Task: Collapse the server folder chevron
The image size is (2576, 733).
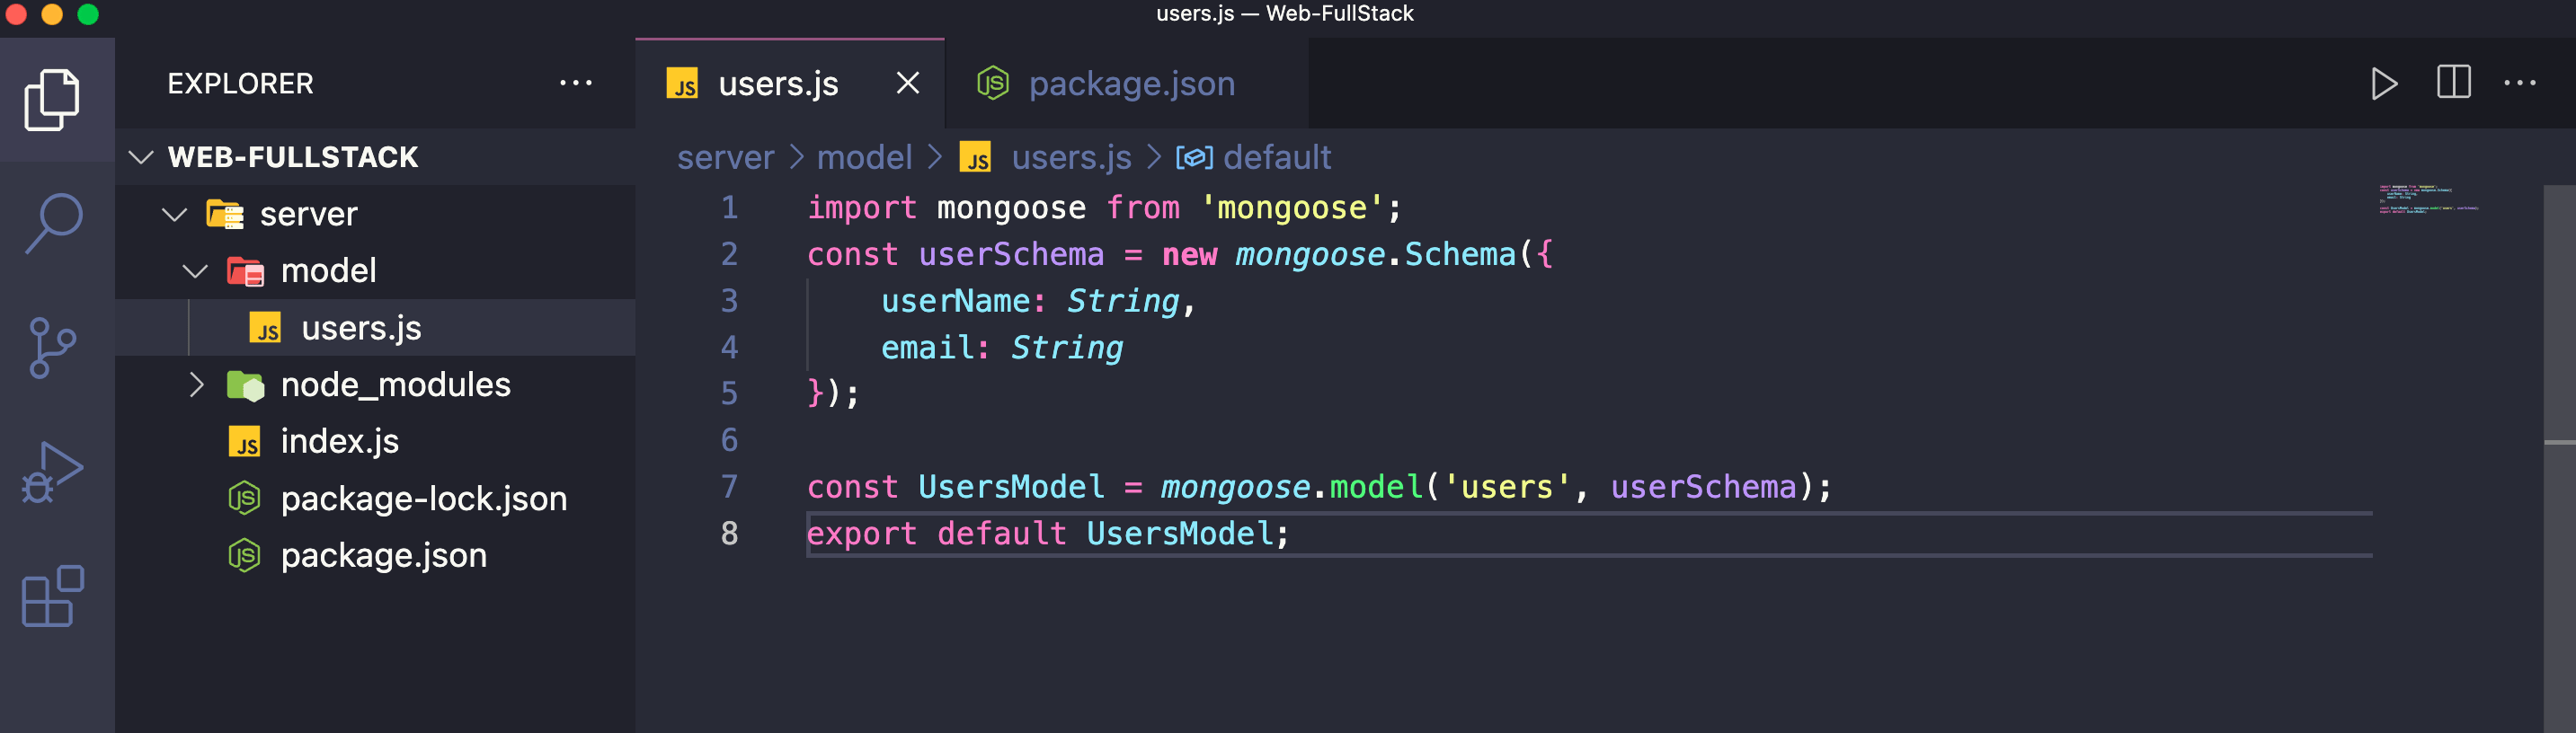Action: [175, 214]
